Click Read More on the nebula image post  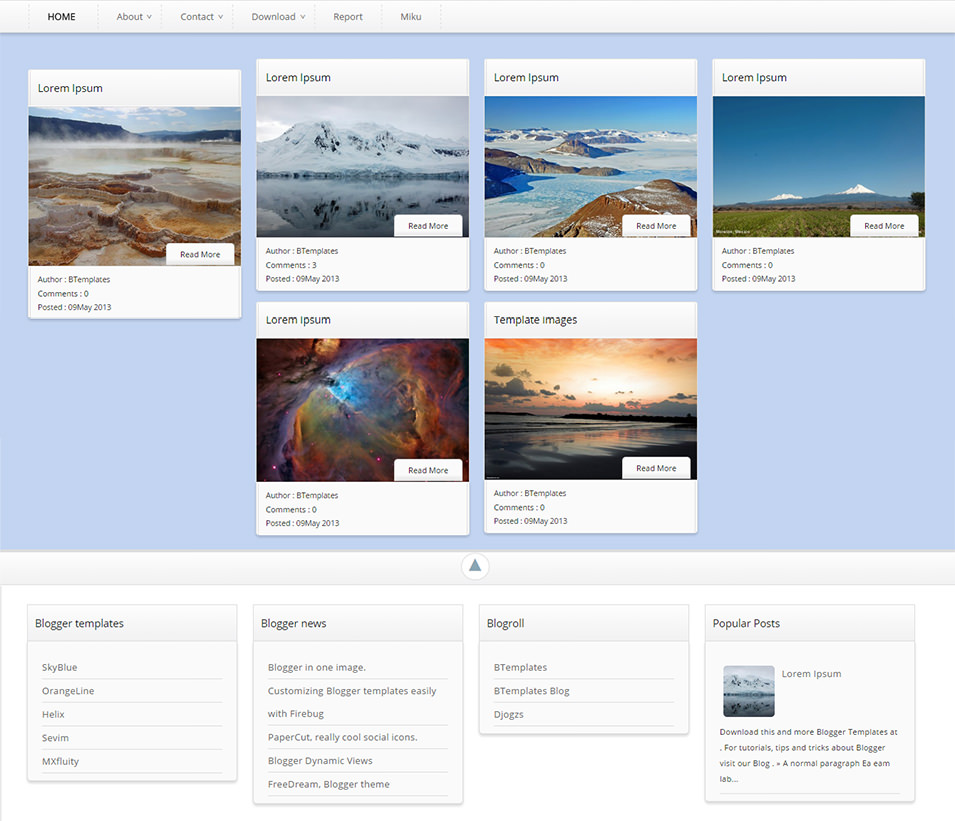(x=428, y=470)
